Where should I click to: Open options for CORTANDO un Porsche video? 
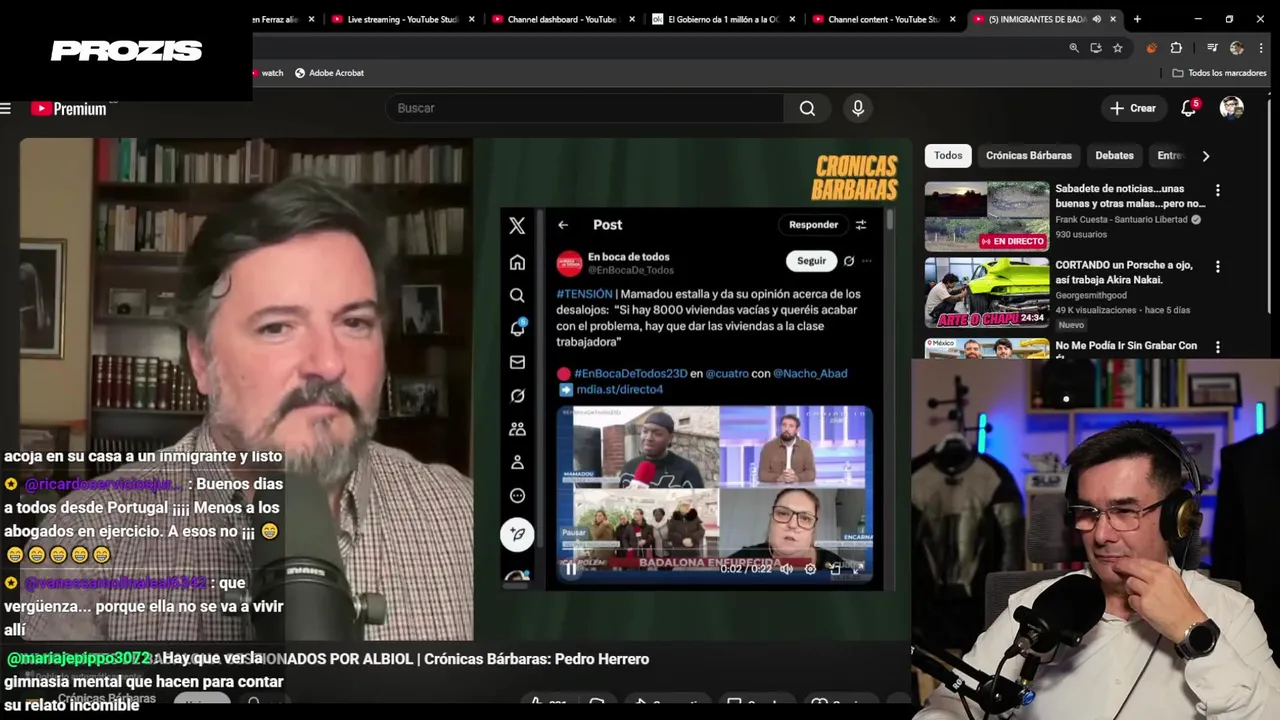(1217, 267)
